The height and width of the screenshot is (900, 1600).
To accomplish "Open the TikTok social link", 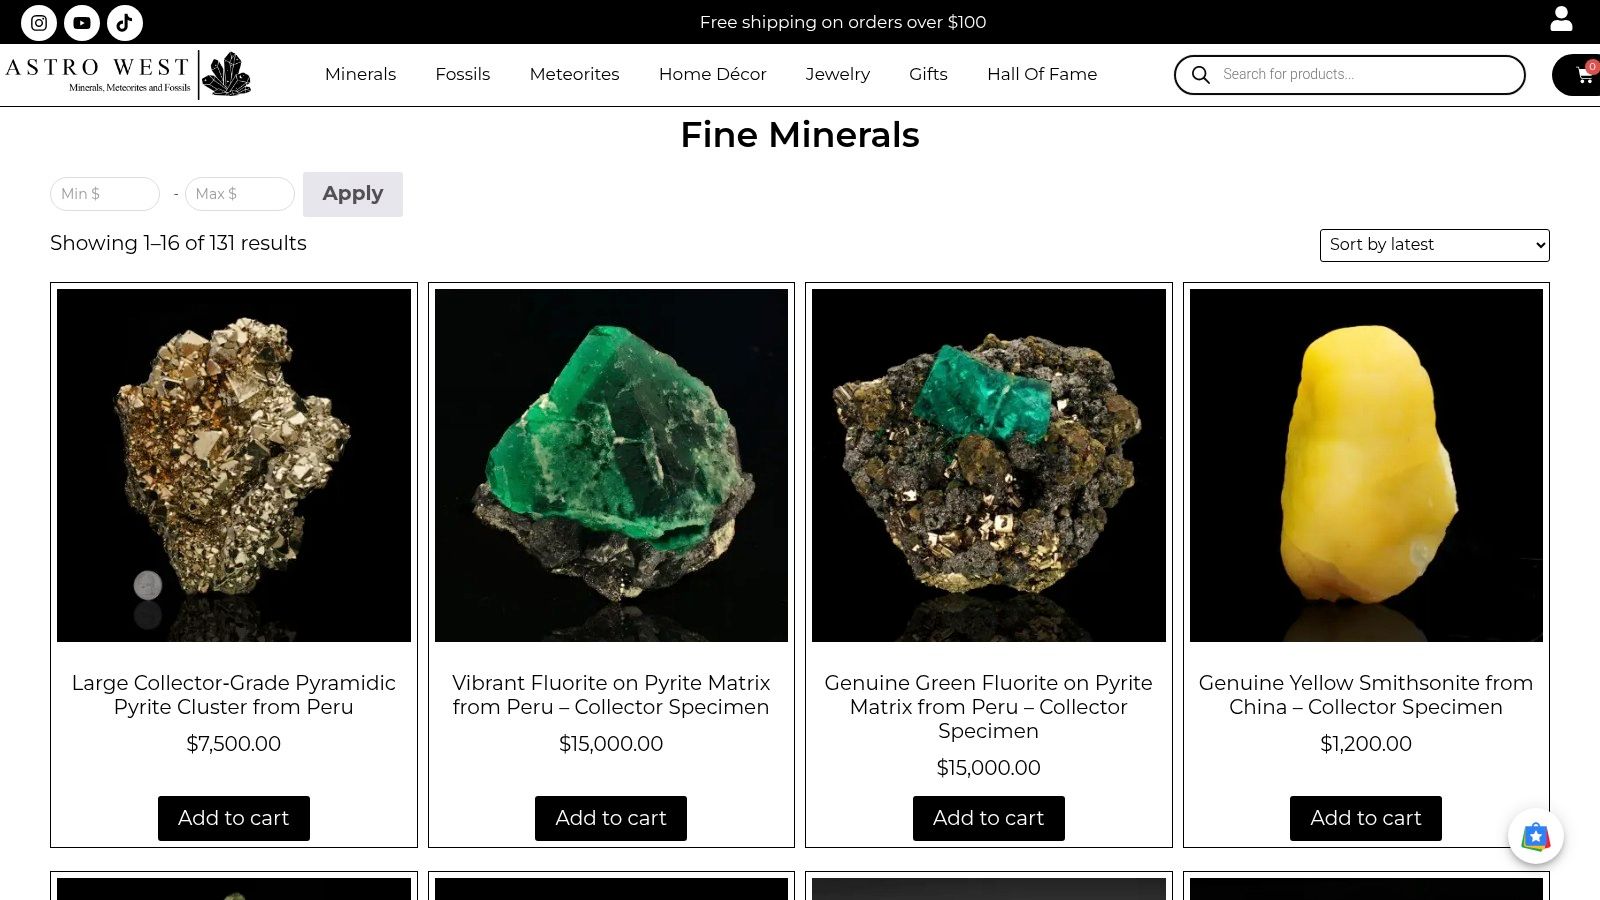I will click(125, 22).
